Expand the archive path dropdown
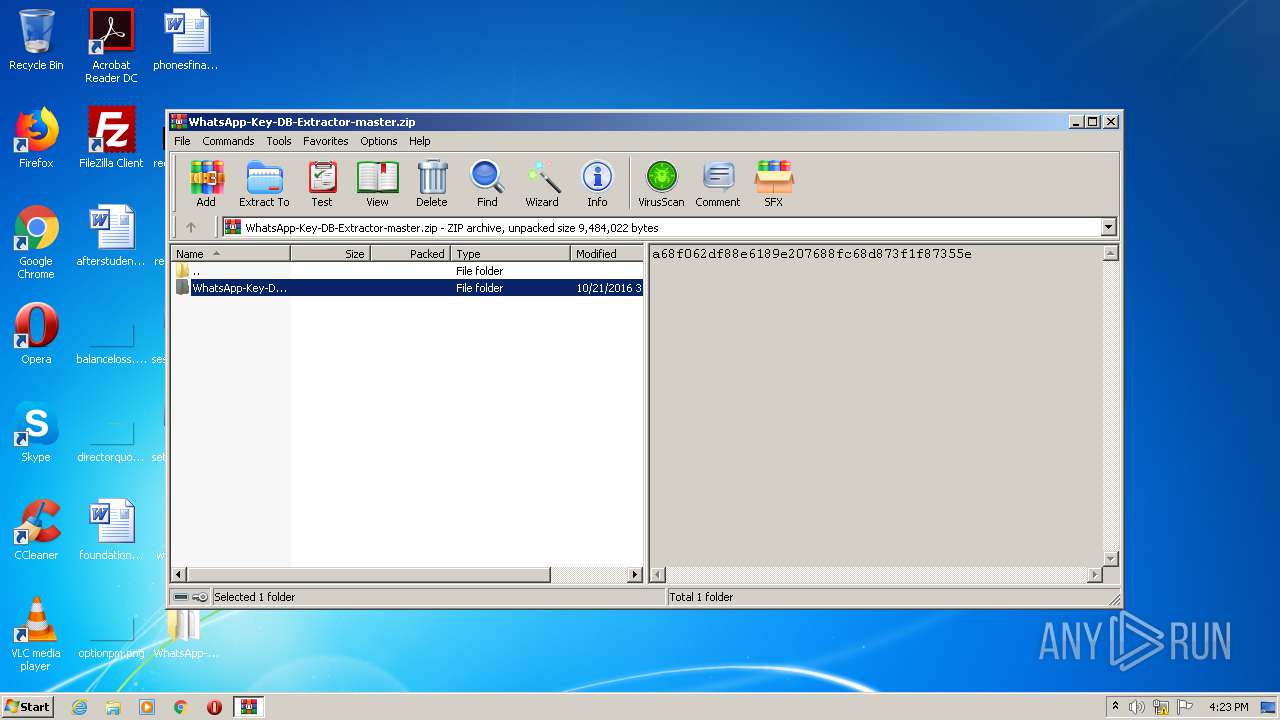Image resolution: width=1280 pixels, height=720 pixels. (1108, 227)
